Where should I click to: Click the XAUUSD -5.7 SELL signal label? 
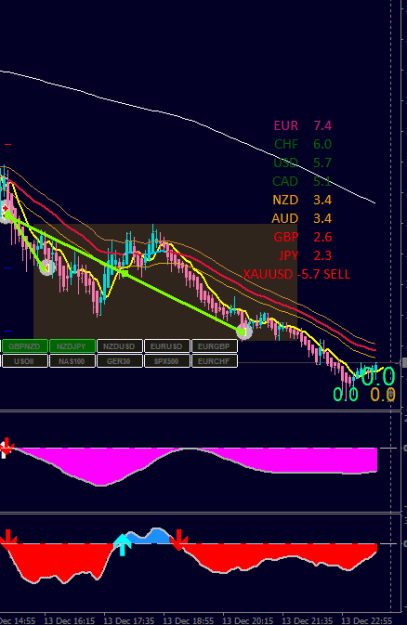click(x=297, y=274)
